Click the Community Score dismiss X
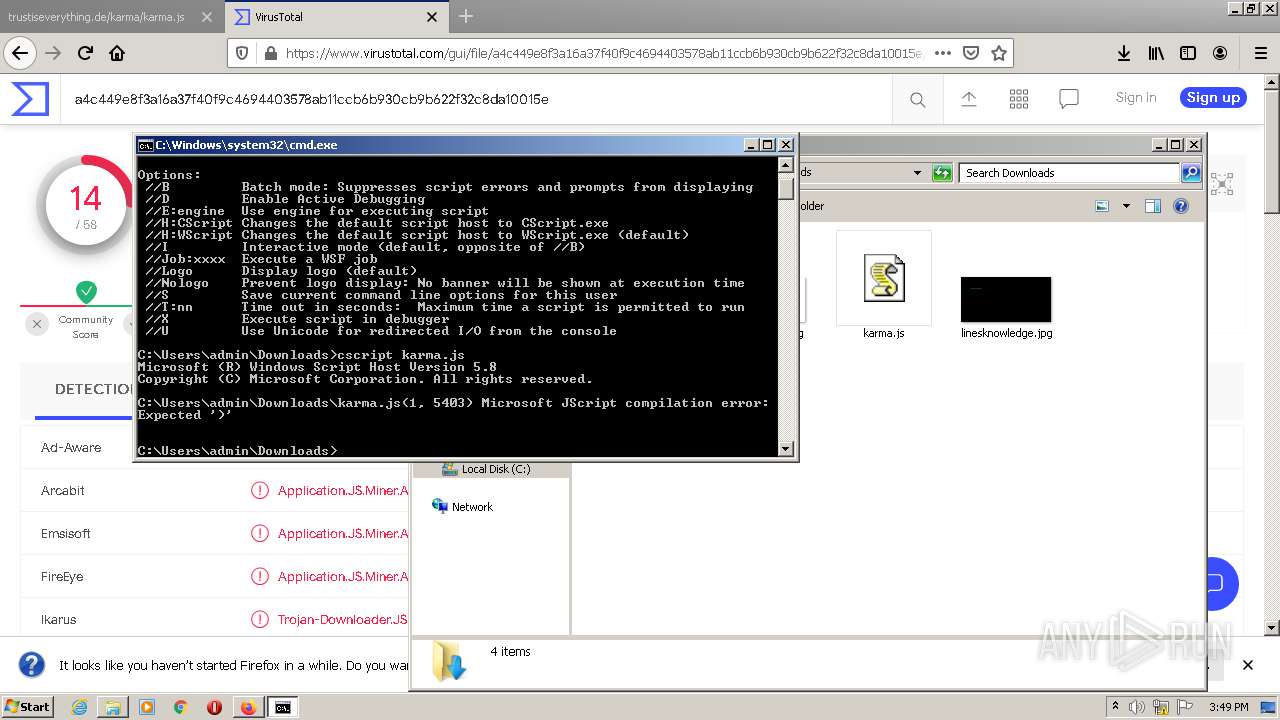The width and height of the screenshot is (1280, 720). (x=37, y=324)
